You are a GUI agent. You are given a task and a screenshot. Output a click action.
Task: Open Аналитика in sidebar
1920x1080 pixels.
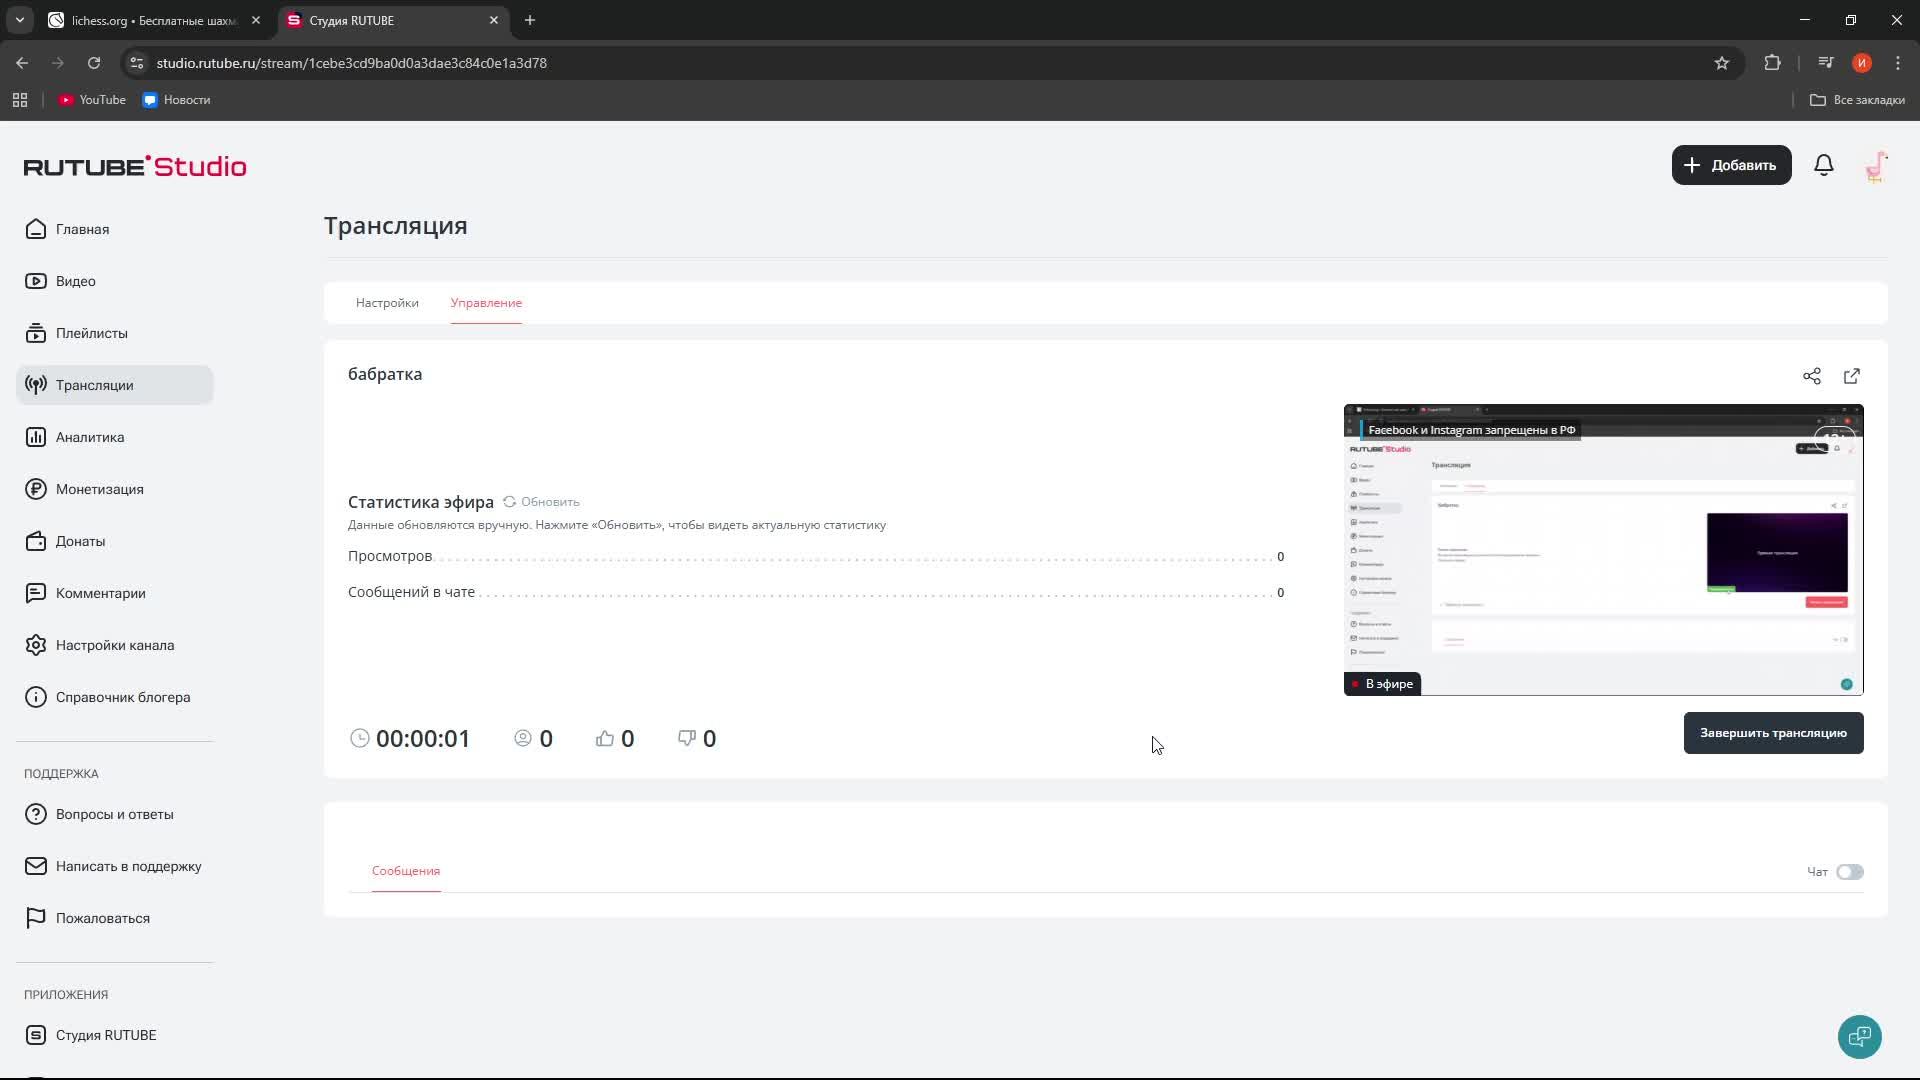pyautogui.click(x=90, y=437)
